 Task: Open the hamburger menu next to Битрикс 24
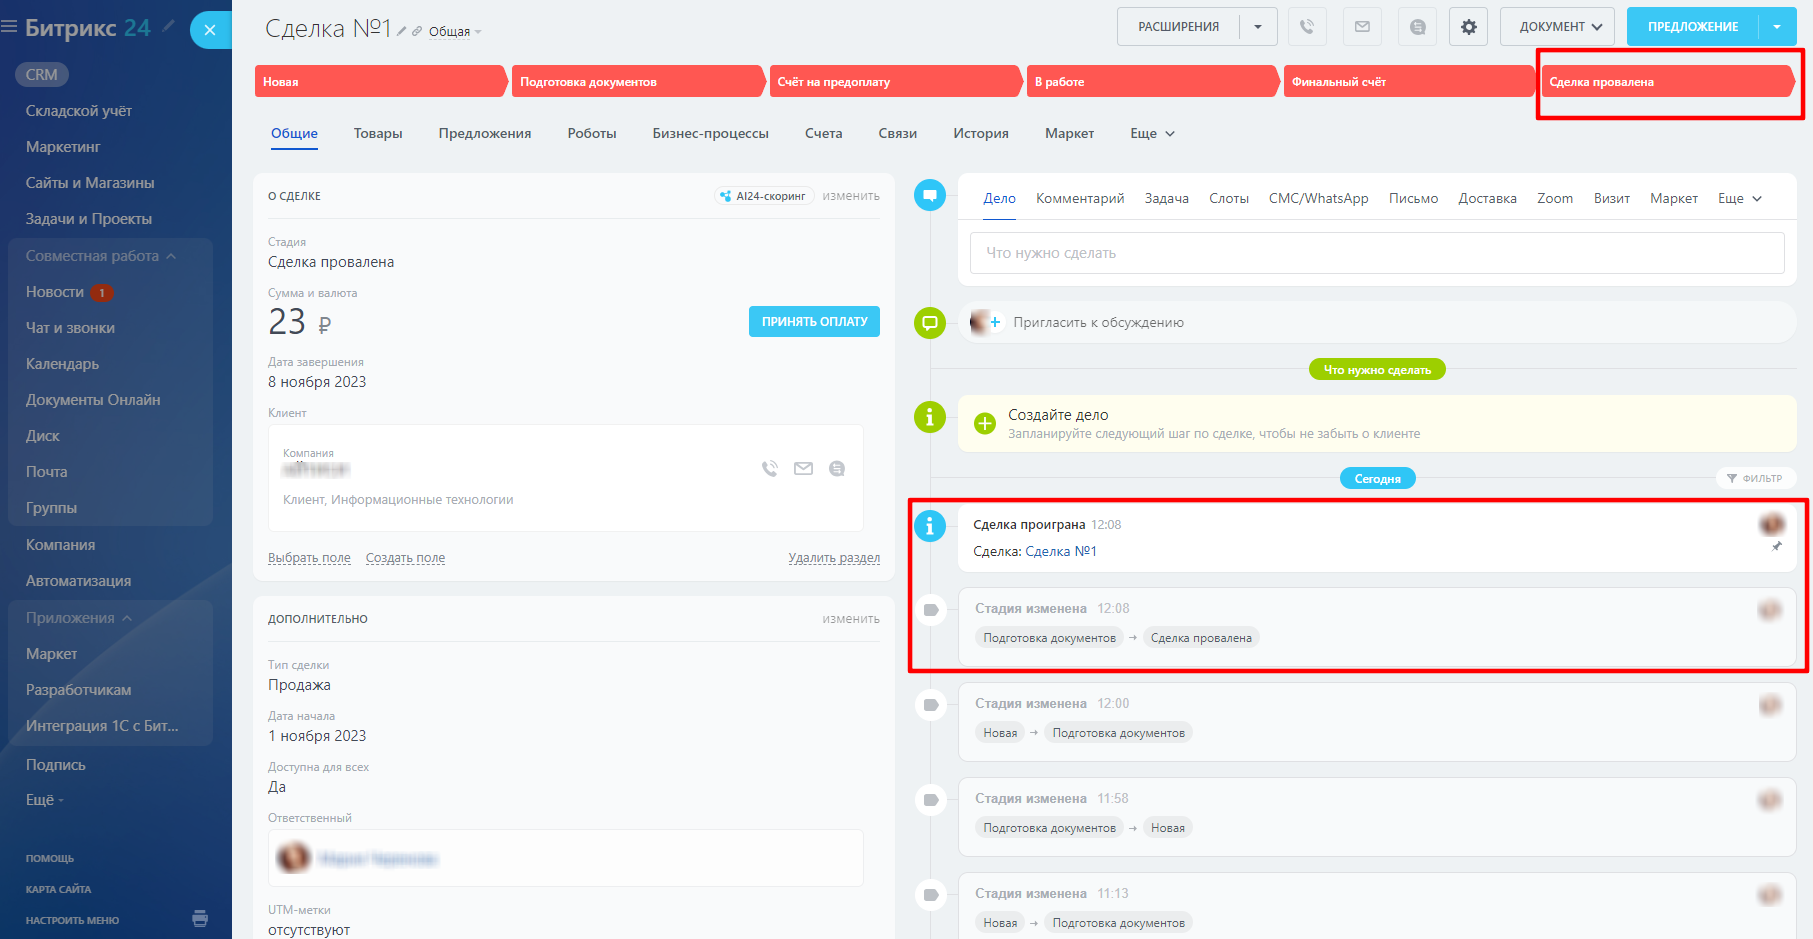[9, 27]
